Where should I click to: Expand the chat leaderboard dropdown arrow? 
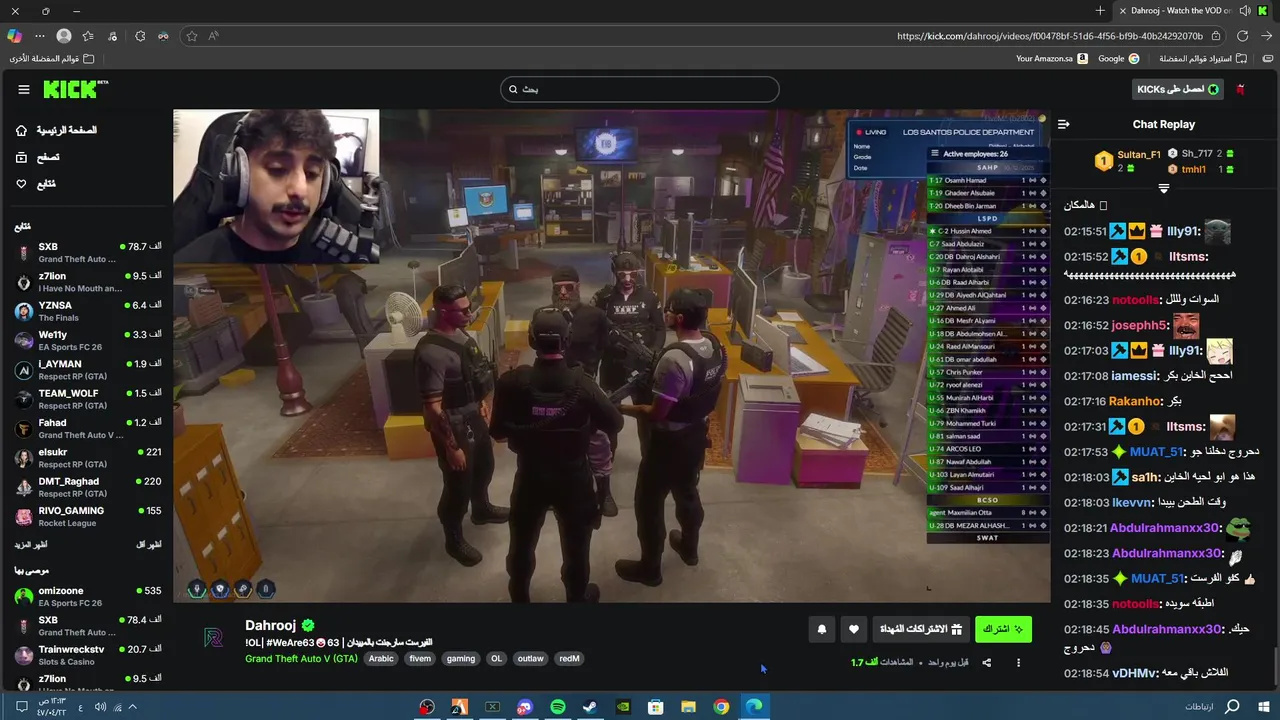1163,188
